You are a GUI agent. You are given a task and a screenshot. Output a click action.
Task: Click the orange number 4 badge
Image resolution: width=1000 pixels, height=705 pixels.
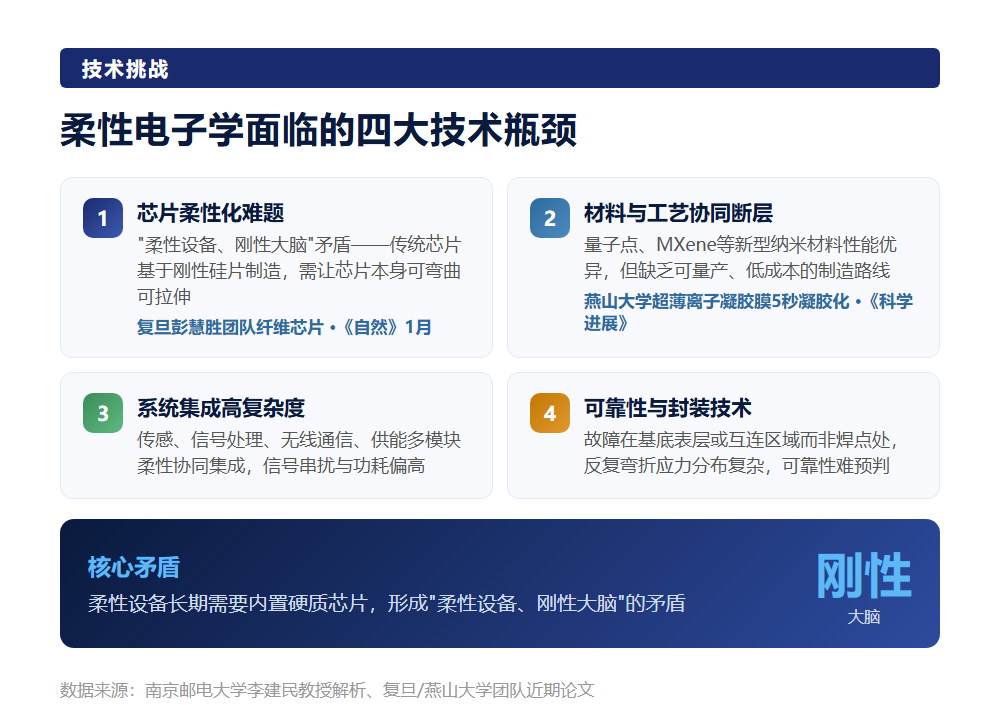point(550,413)
